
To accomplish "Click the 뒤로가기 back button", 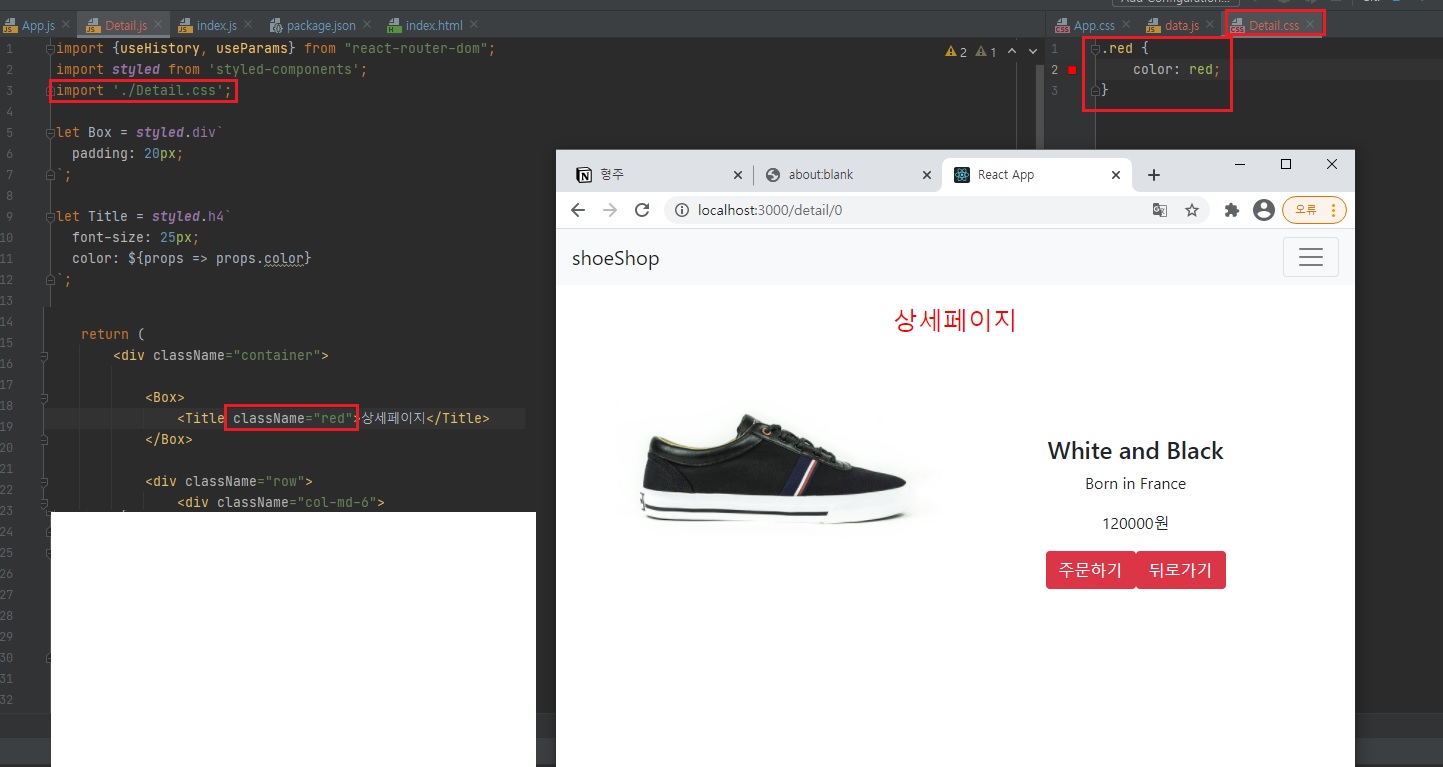I will [x=1180, y=570].
